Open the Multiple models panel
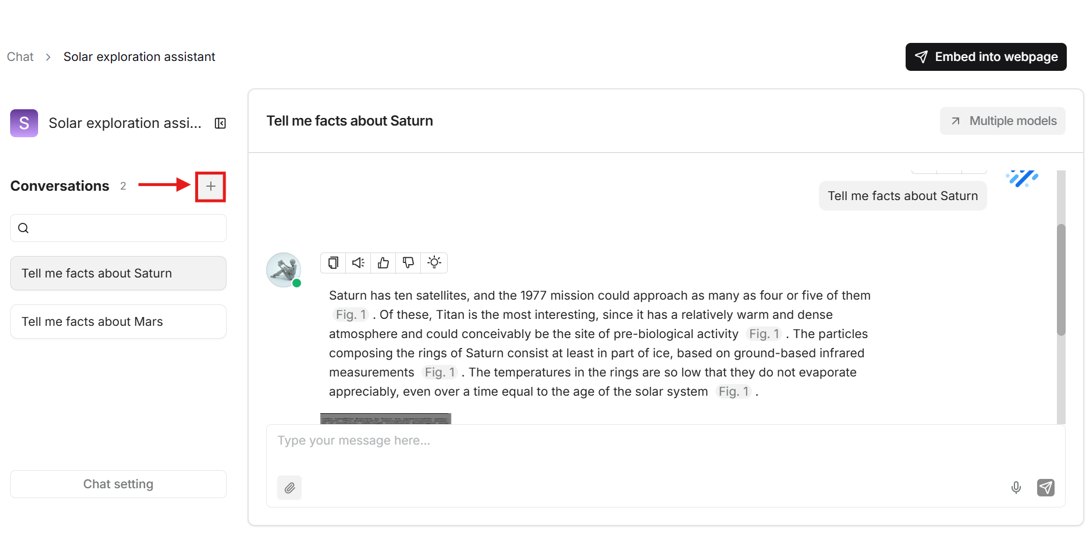This screenshot has height=541, width=1091. click(x=1002, y=121)
